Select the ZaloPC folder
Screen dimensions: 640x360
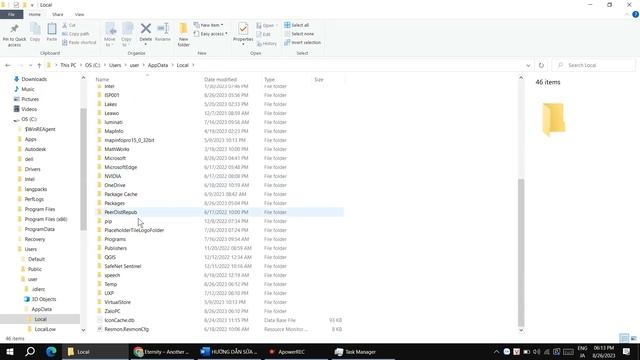(219, 311)
